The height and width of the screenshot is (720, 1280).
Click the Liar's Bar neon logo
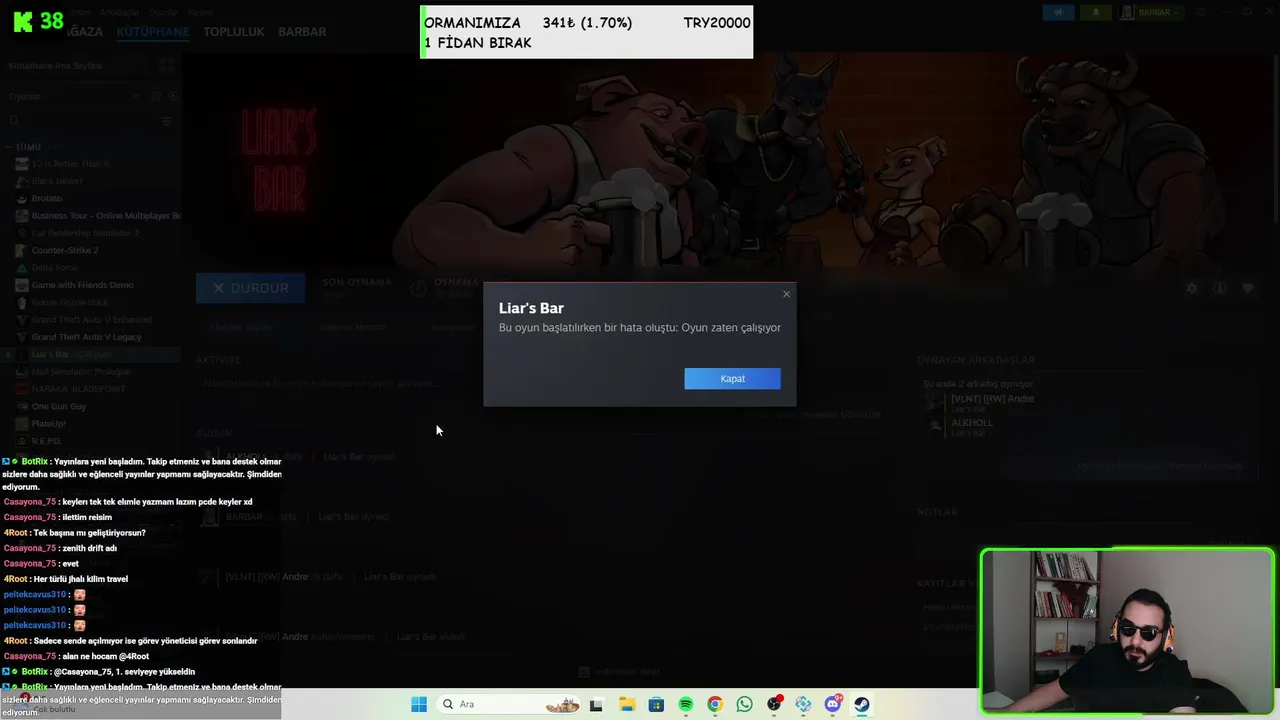pyautogui.click(x=279, y=158)
